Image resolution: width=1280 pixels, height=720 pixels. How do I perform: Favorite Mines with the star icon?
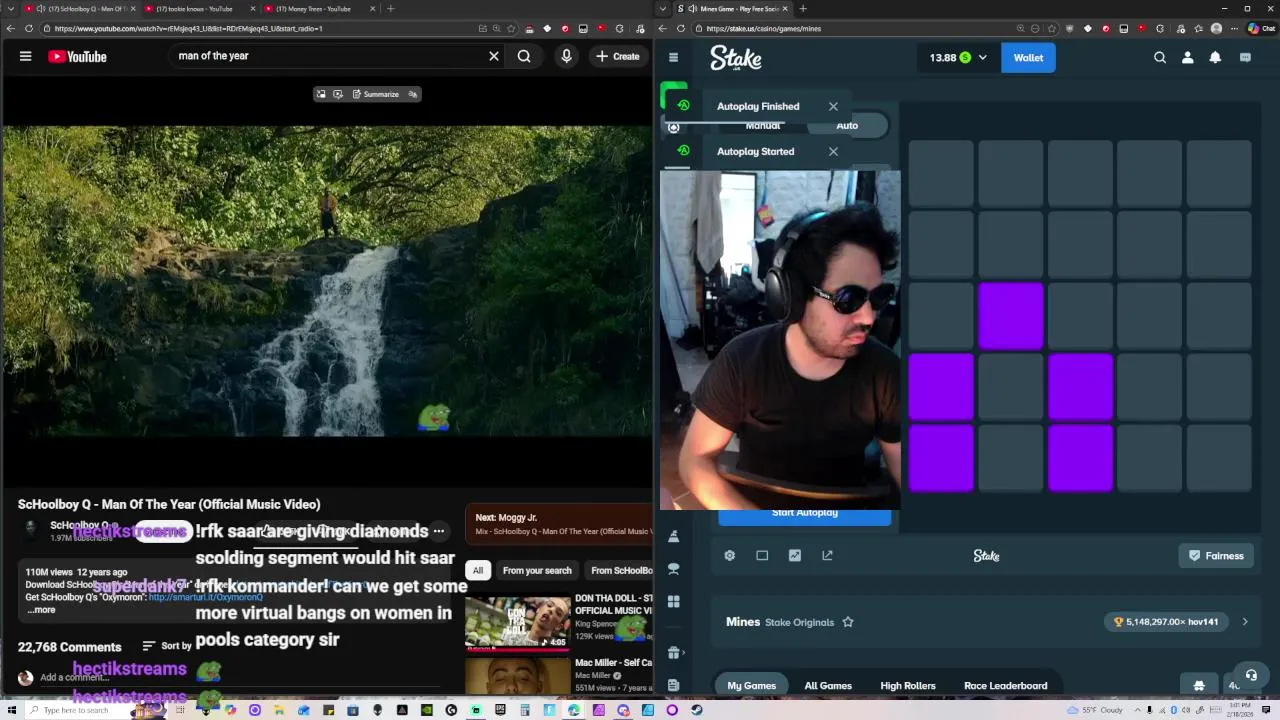(848, 622)
